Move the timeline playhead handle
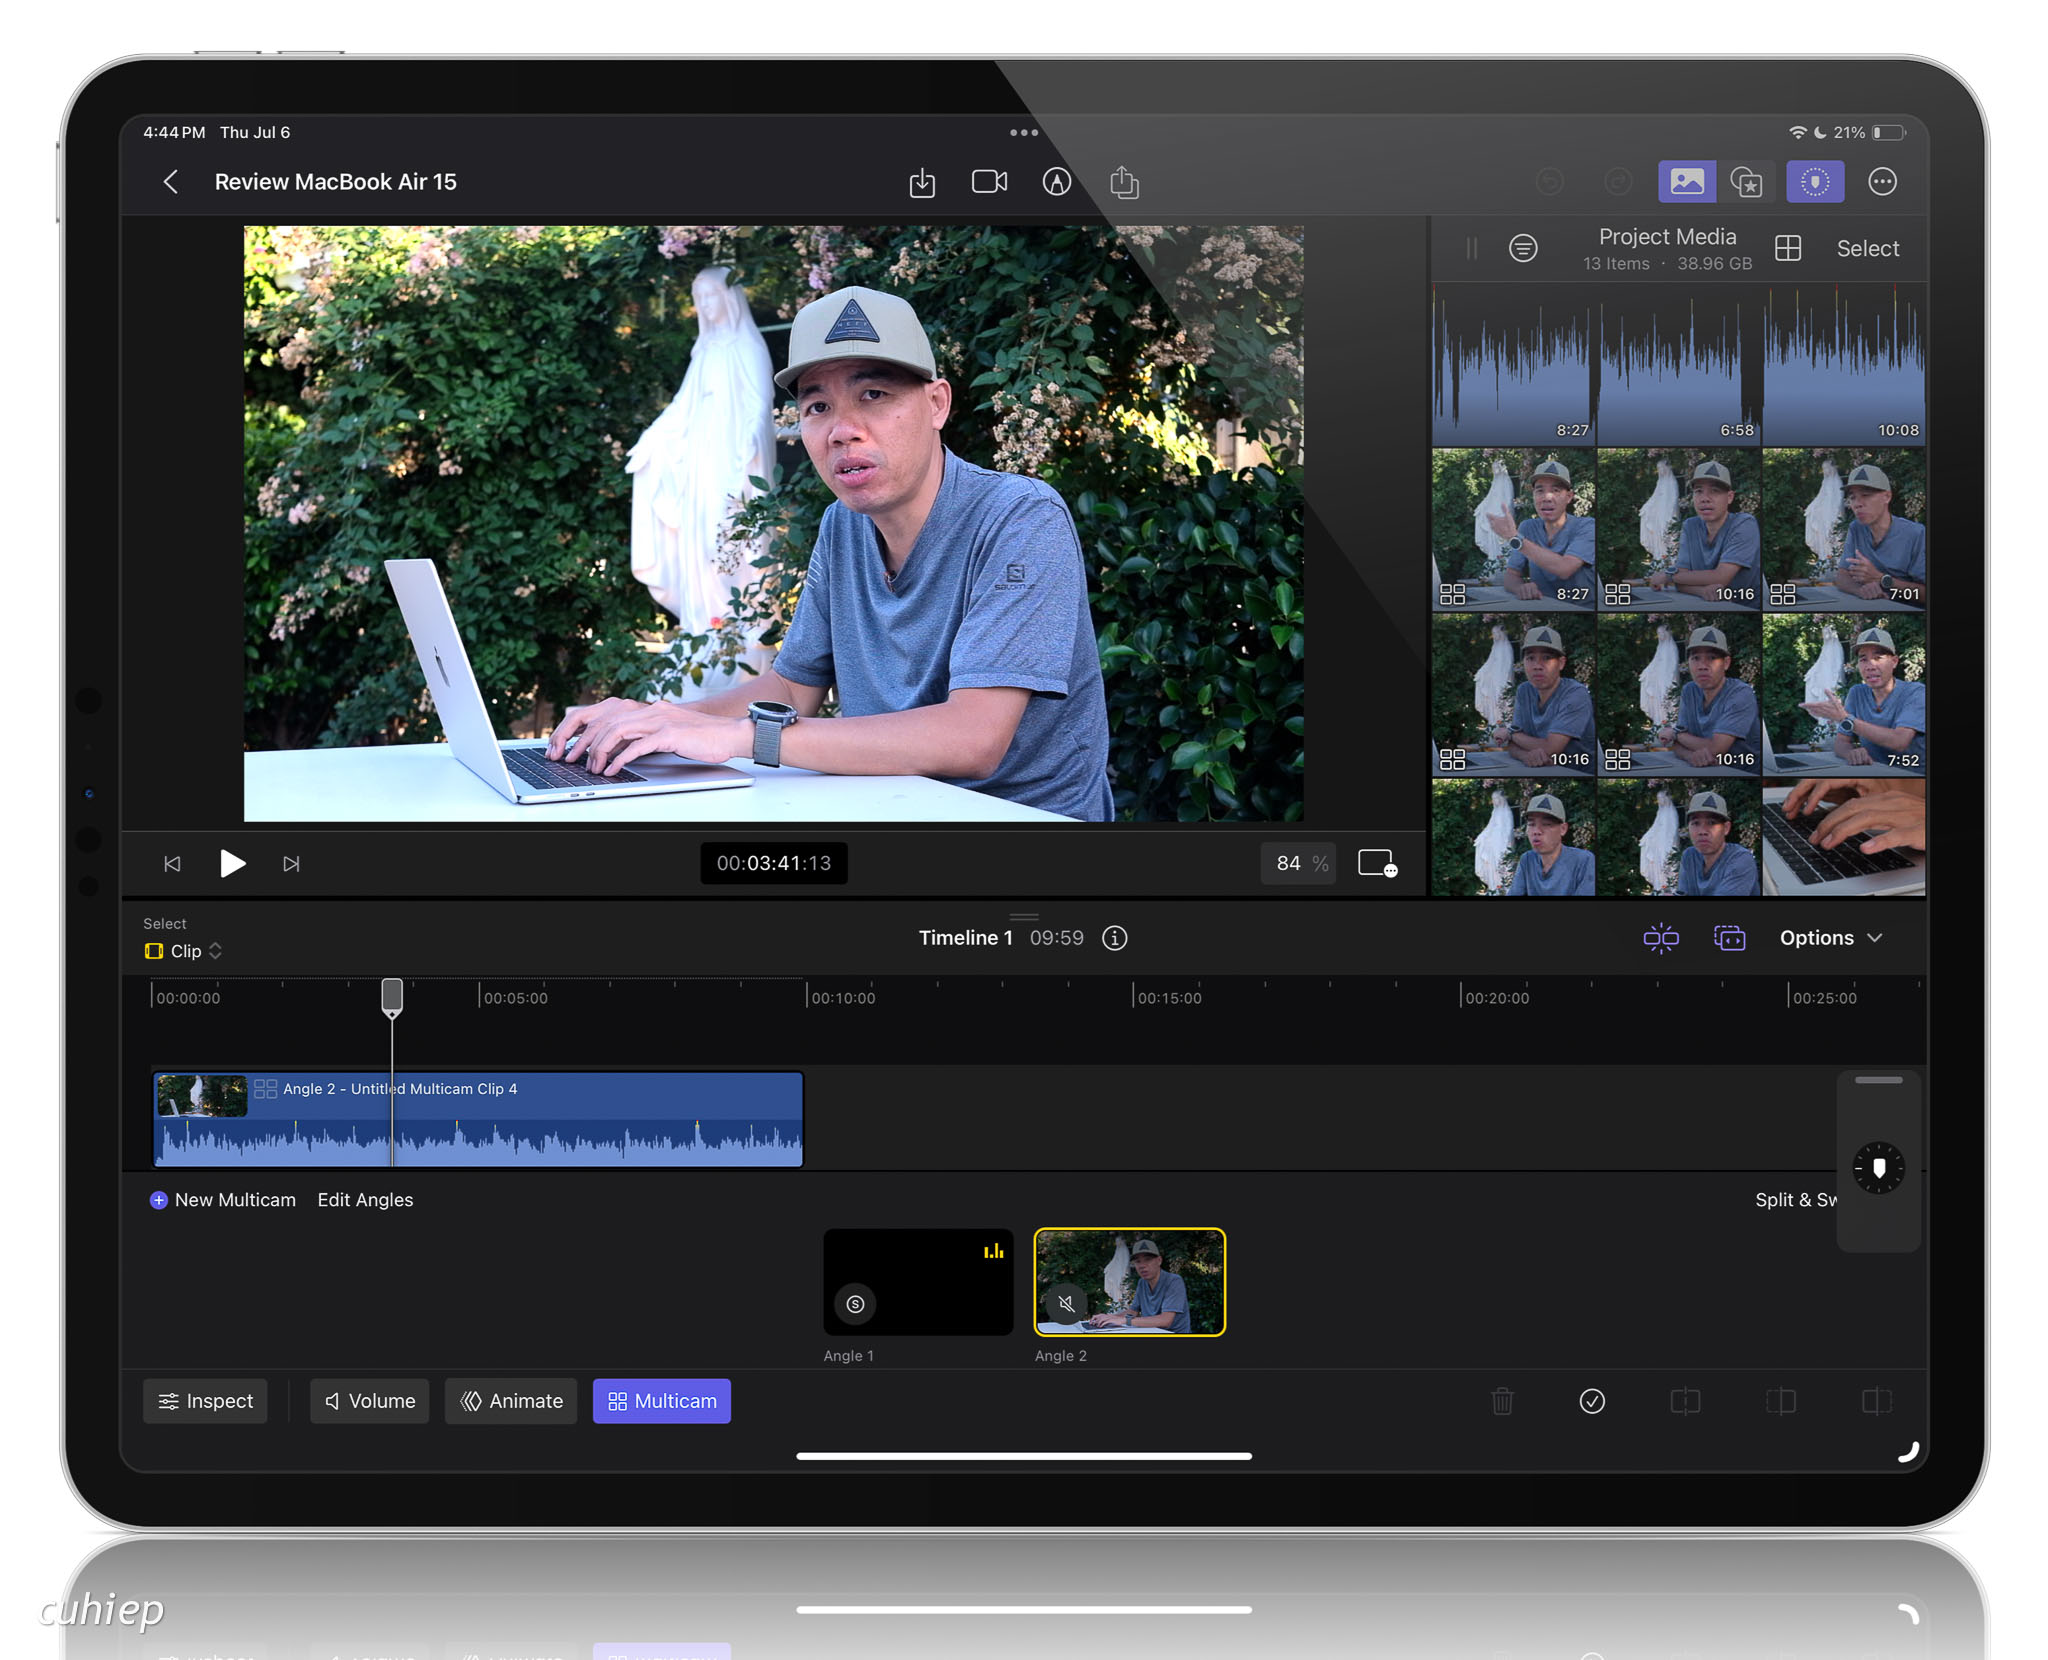Image resolution: width=2048 pixels, height=1660 pixels. pyautogui.click(x=392, y=997)
